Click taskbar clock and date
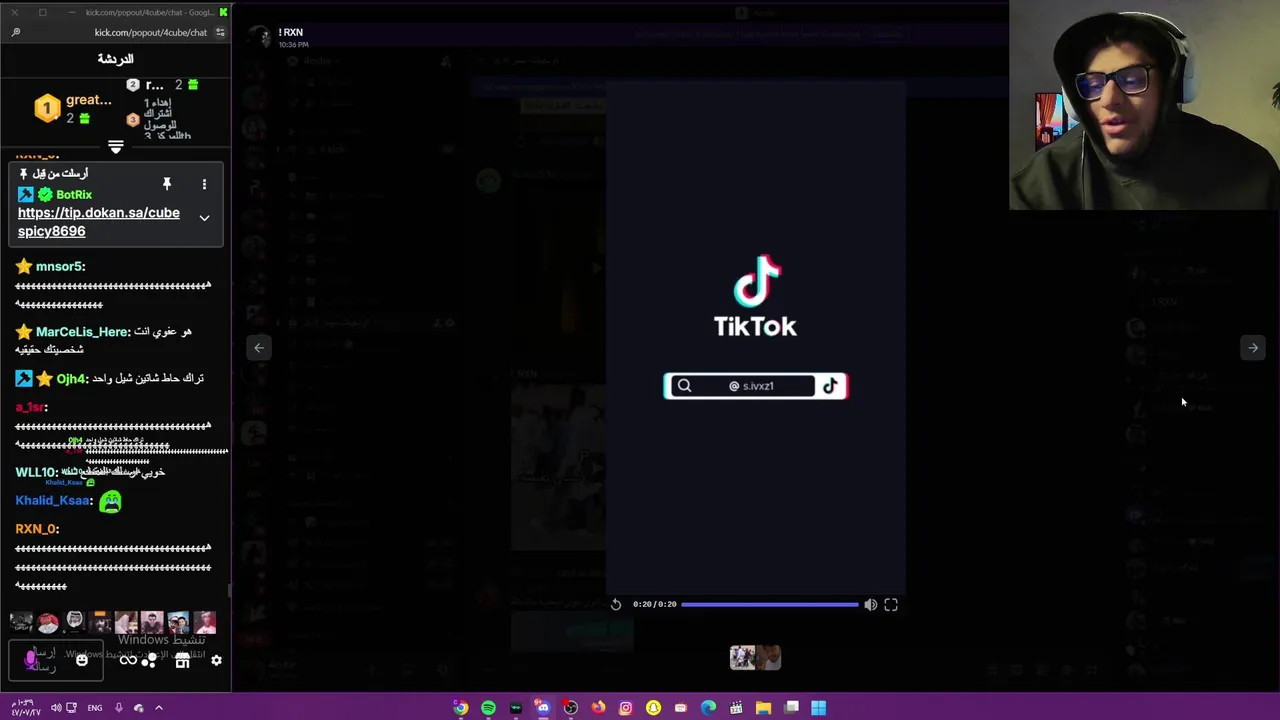This screenshot has width=1280, height=720. (x=25, y=708)
